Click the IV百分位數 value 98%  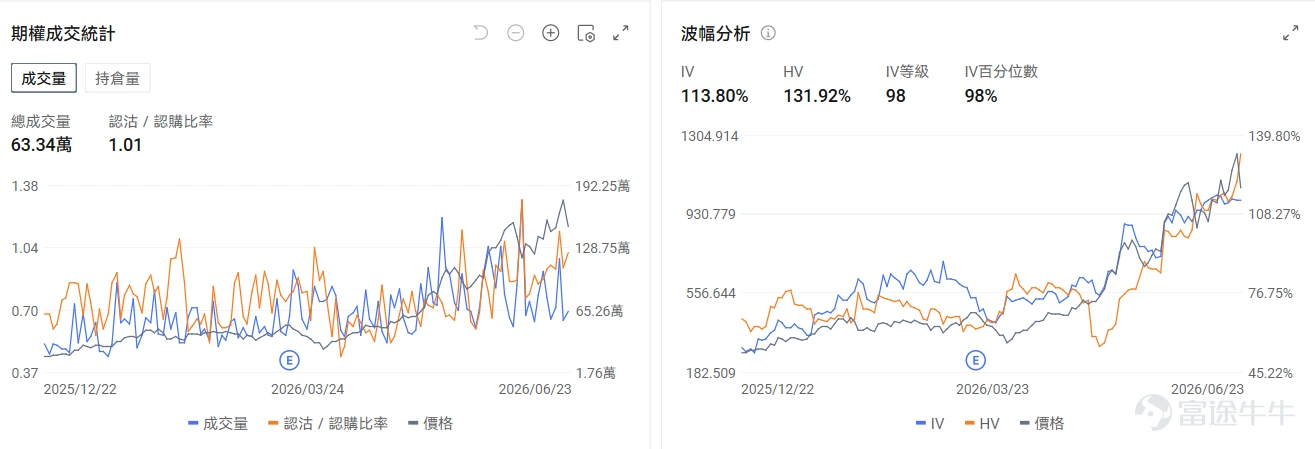(981, 96)
